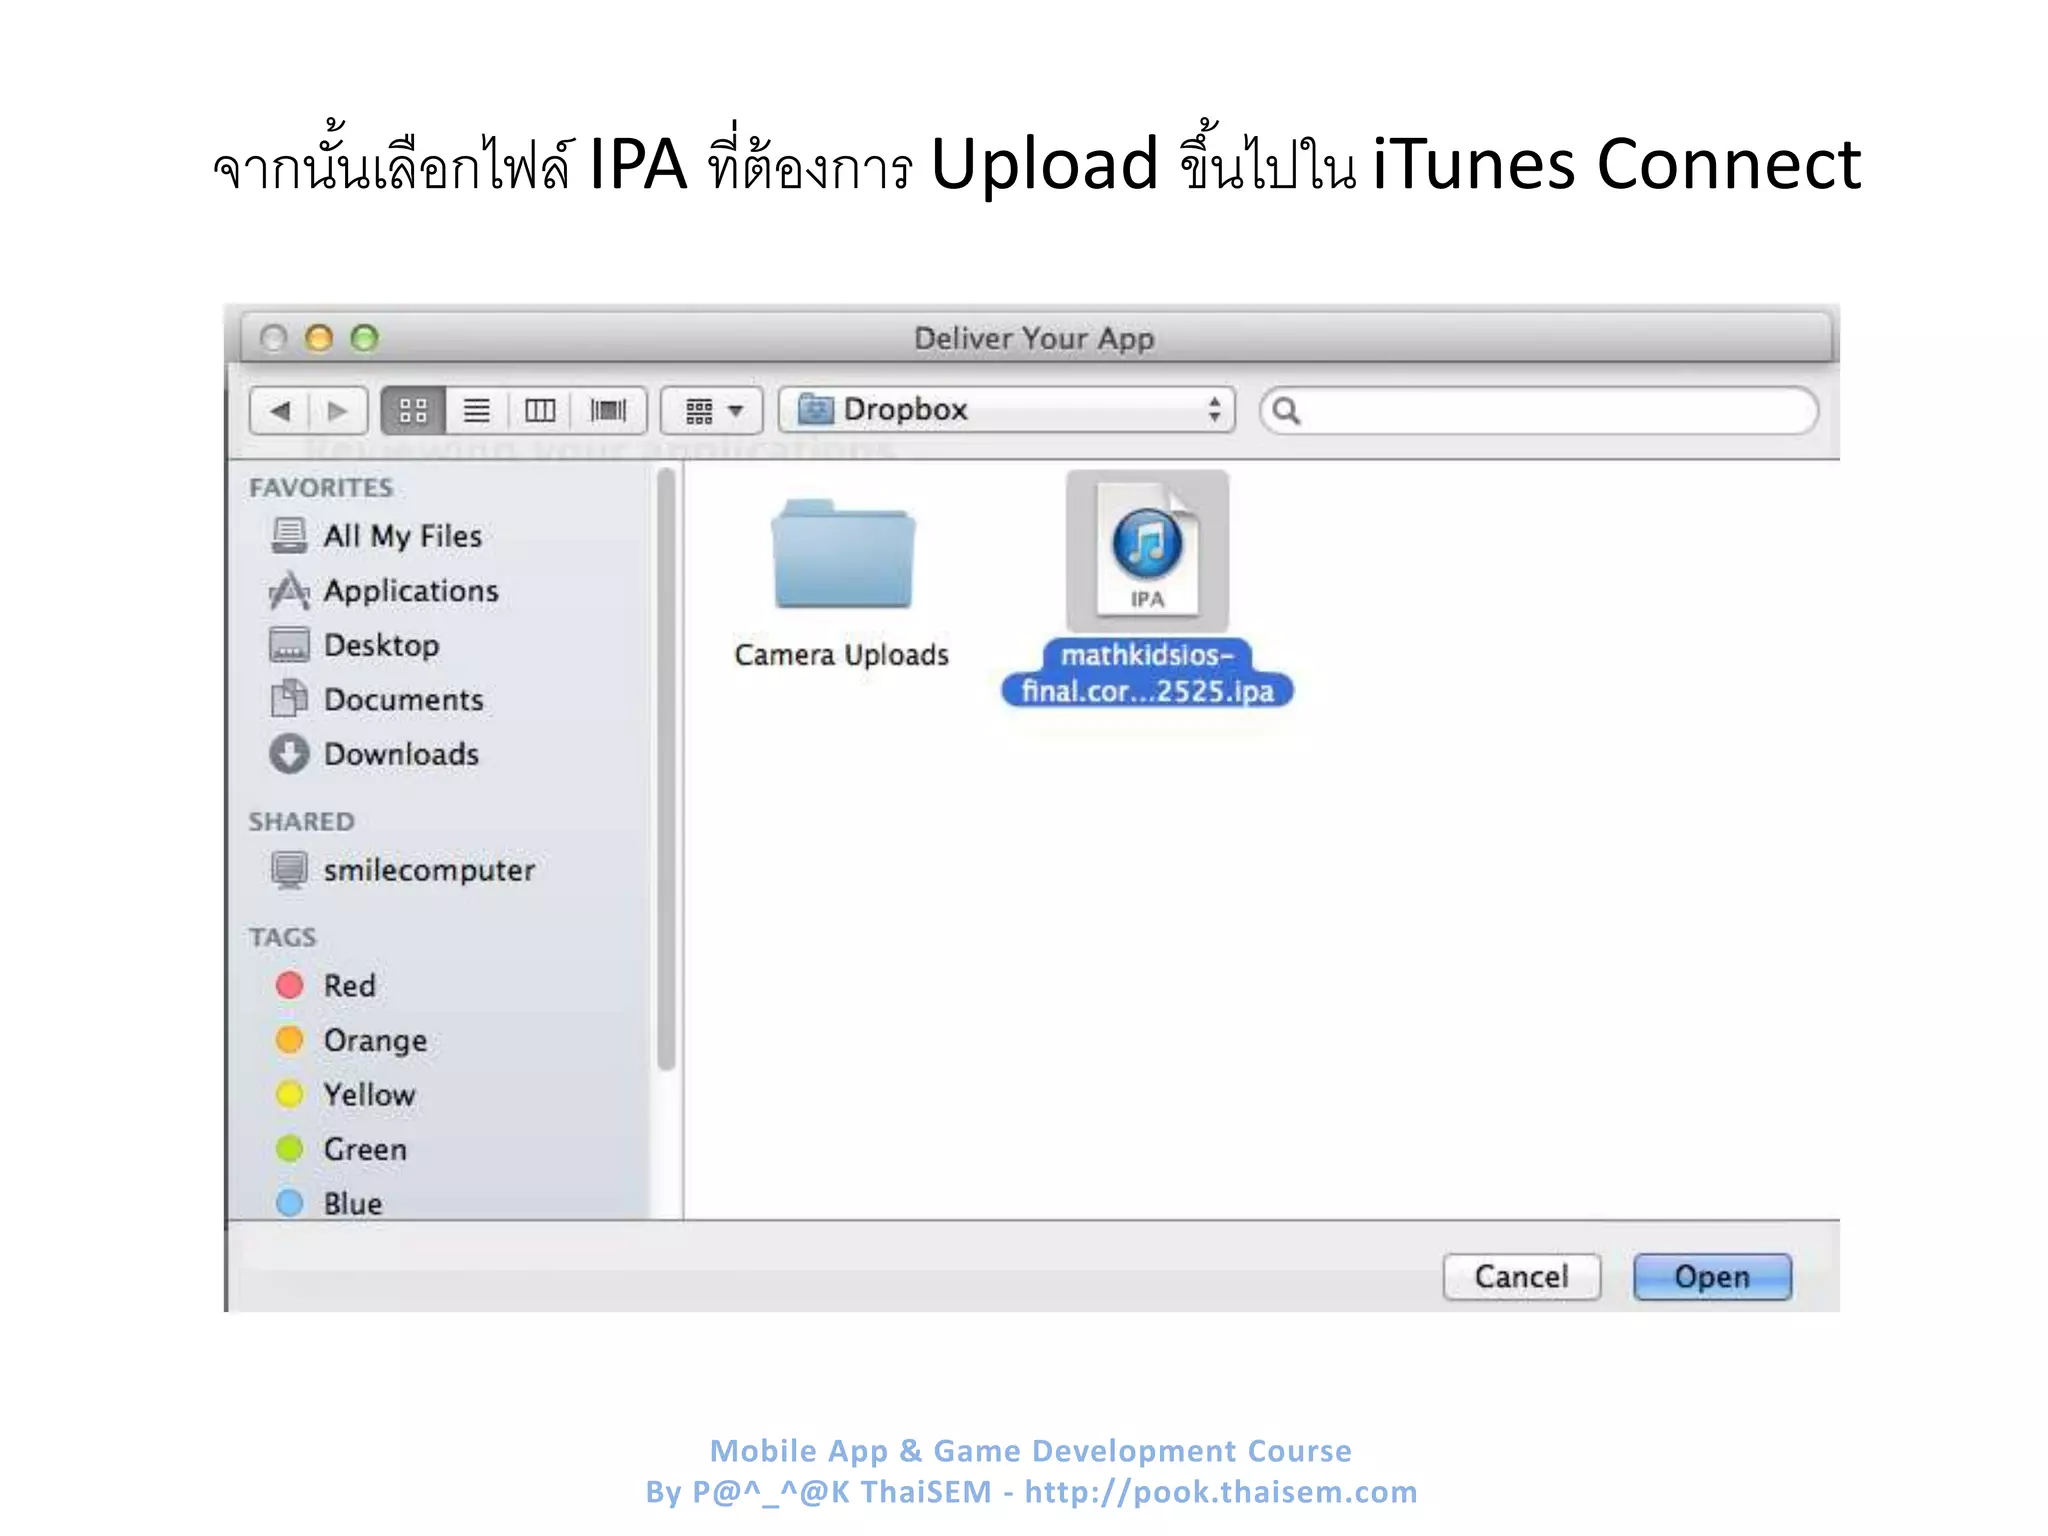The height and width of the screenshot is (1536, 2048).
Task: Select the IPA file icon
Action: [x=1147, y=549]
